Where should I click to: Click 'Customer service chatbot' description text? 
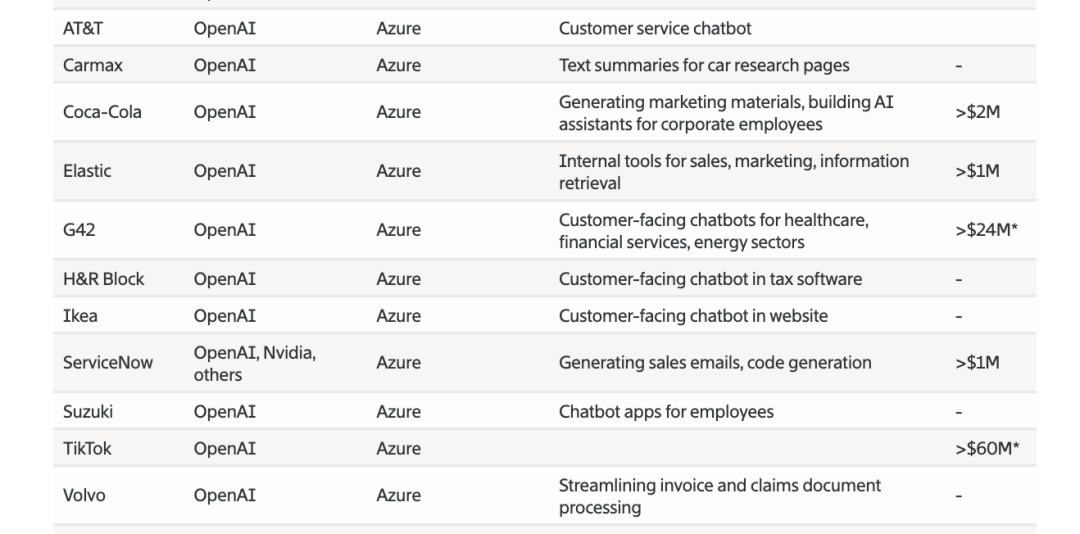655,29
